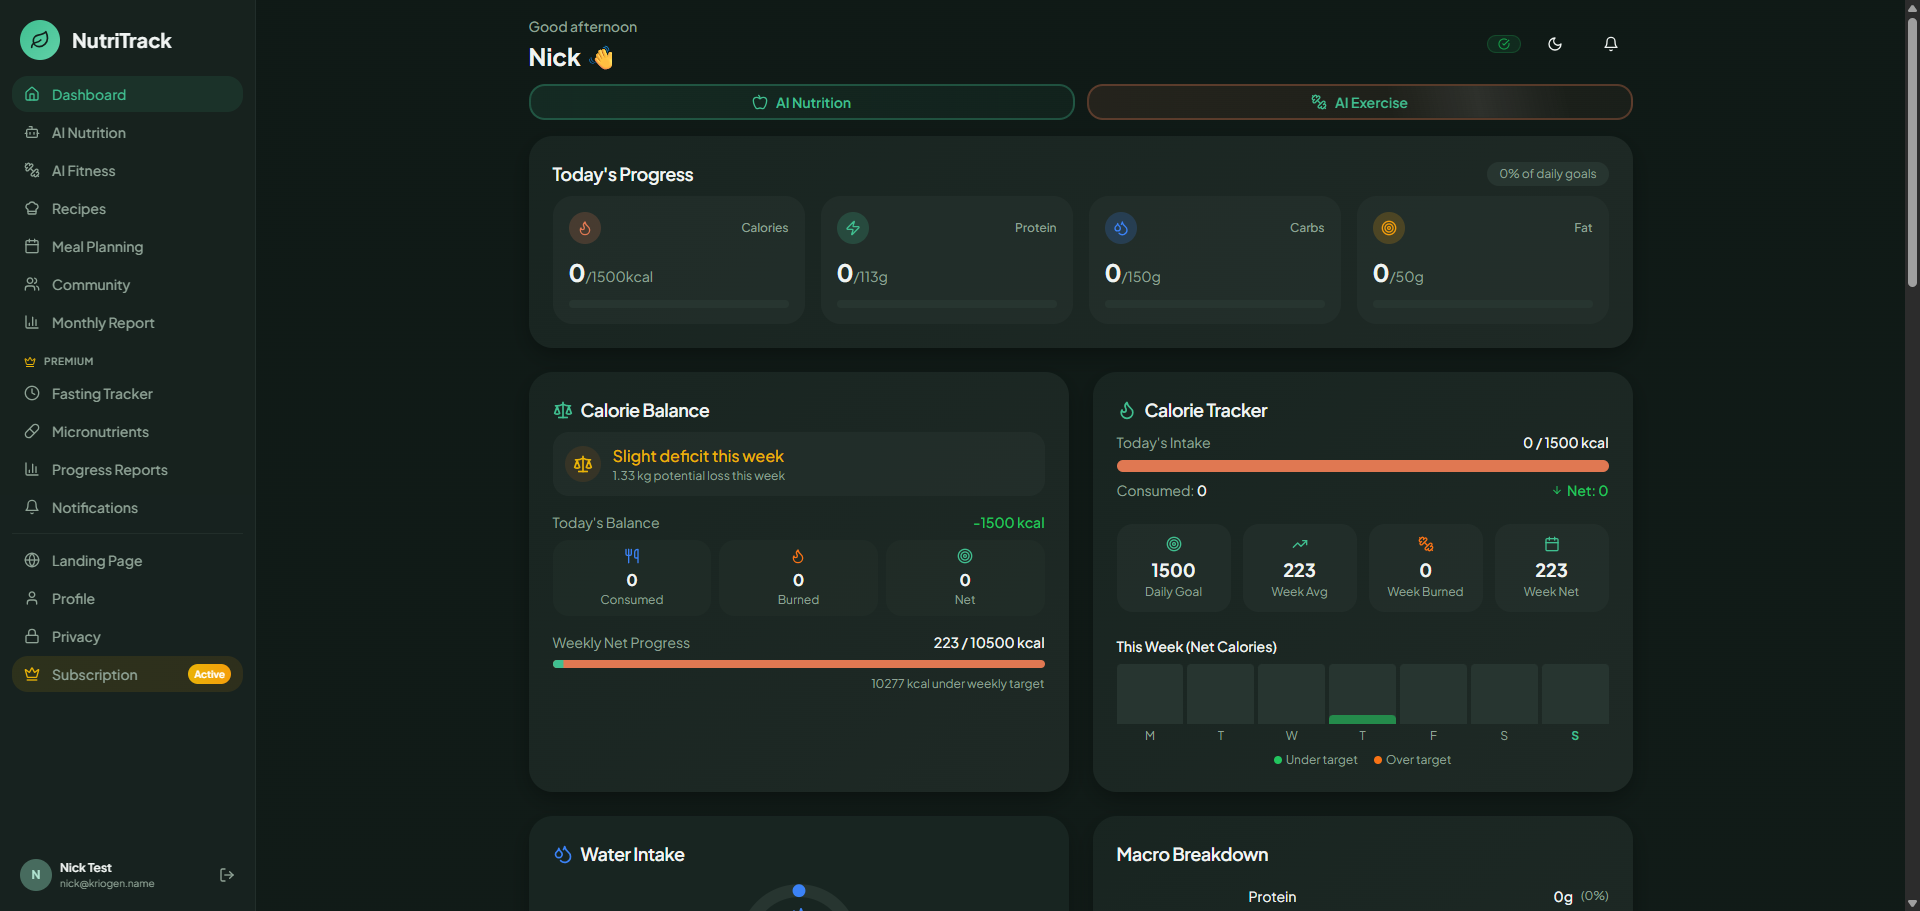This screenshot has height=911, width=1920.
Task: Click the Nick Test user profile avatar
Action: coord(36,875)
